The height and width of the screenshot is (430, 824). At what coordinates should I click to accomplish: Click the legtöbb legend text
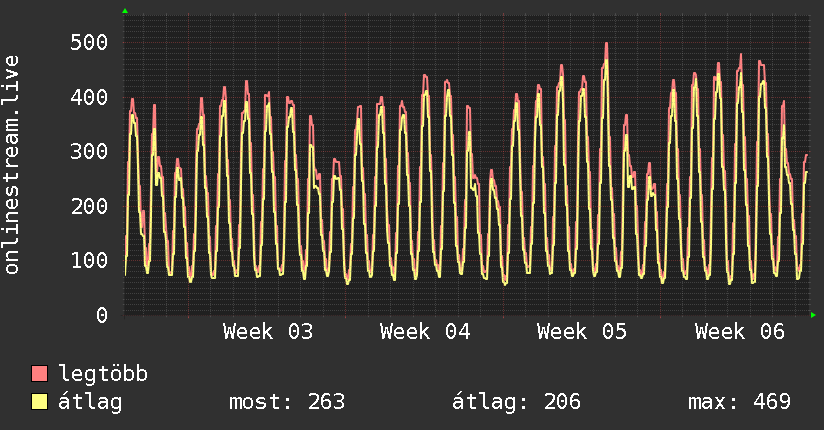pyautogui.click(x=104, y=374)
